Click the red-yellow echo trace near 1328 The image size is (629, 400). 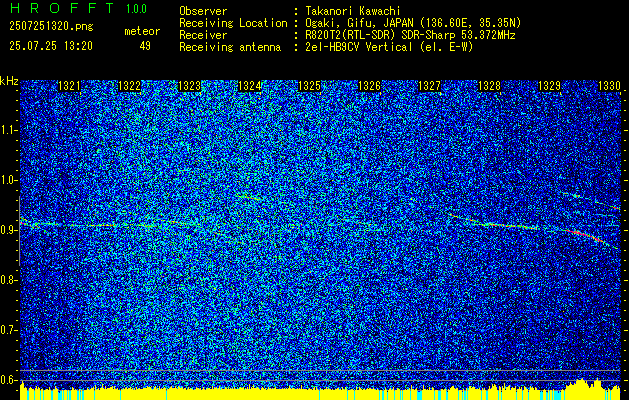click(494, 223)
